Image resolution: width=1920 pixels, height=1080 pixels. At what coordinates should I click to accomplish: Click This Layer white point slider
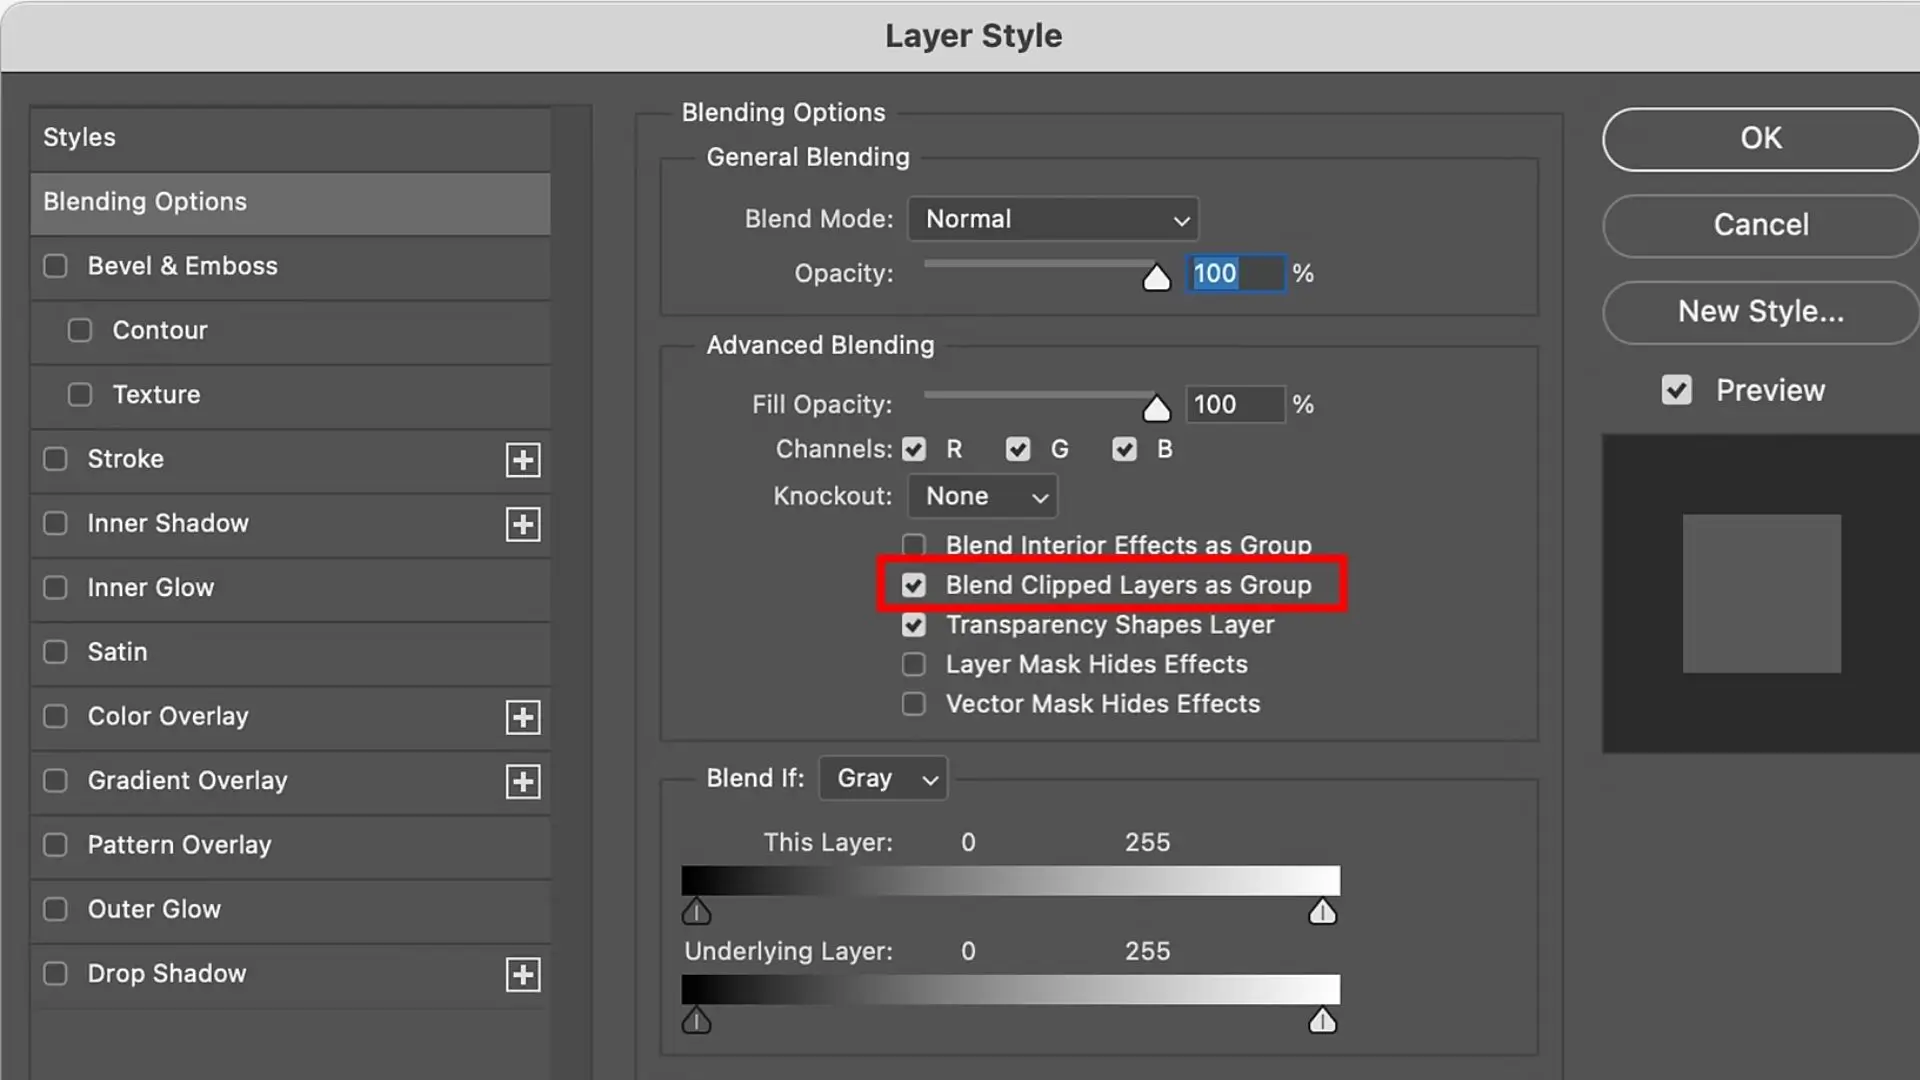pos(1322,911)
